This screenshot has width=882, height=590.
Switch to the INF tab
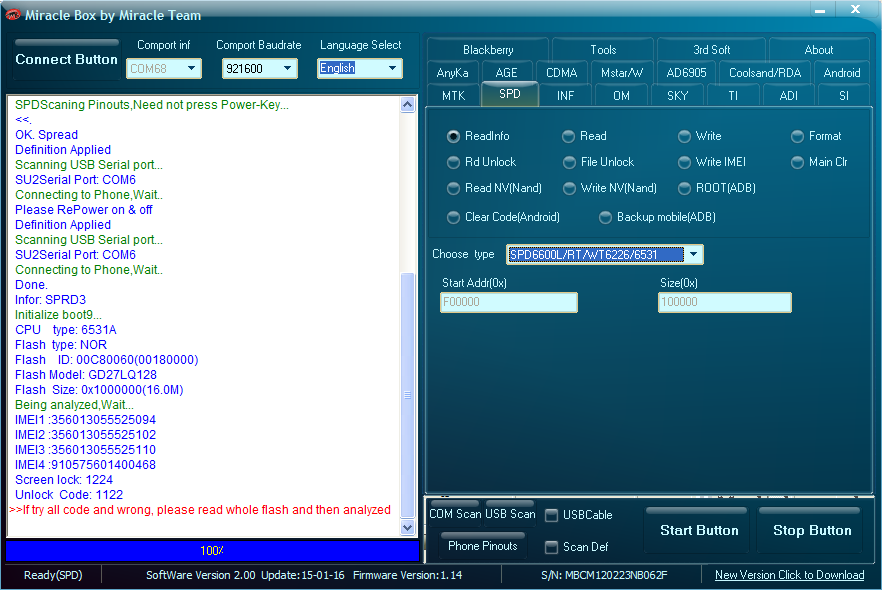pyautogui.click(x=565, y=96)
